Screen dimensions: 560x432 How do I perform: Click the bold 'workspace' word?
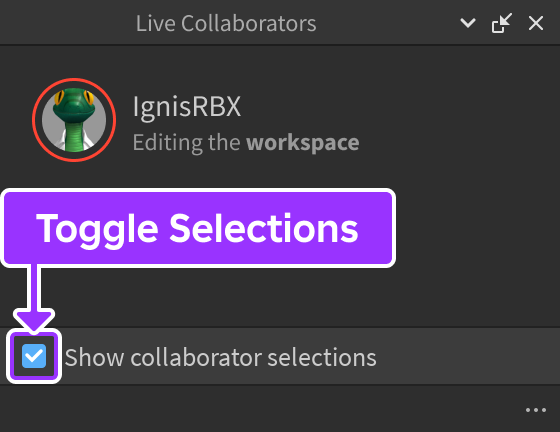pos(303,143)
